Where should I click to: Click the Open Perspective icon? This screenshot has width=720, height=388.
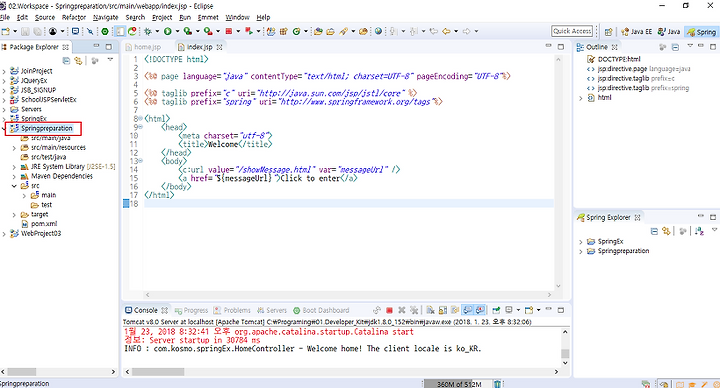[608, 32]
